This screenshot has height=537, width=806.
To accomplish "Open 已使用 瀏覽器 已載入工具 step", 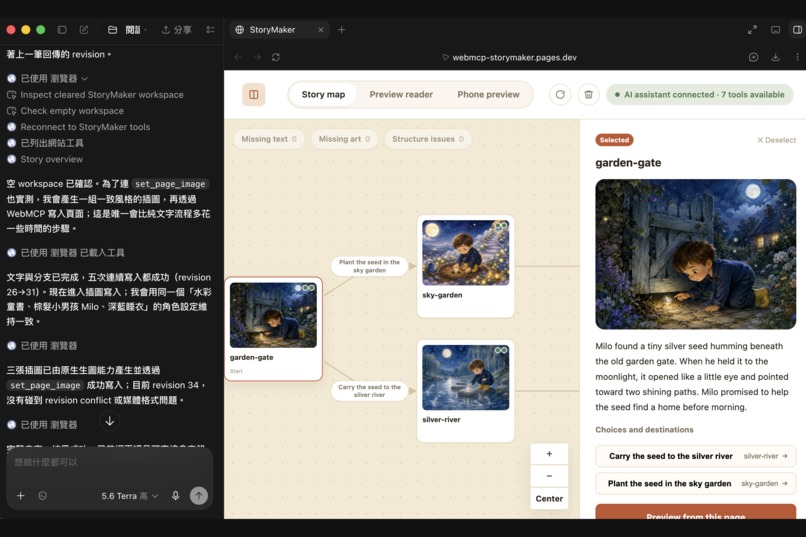I will point(66,252).
